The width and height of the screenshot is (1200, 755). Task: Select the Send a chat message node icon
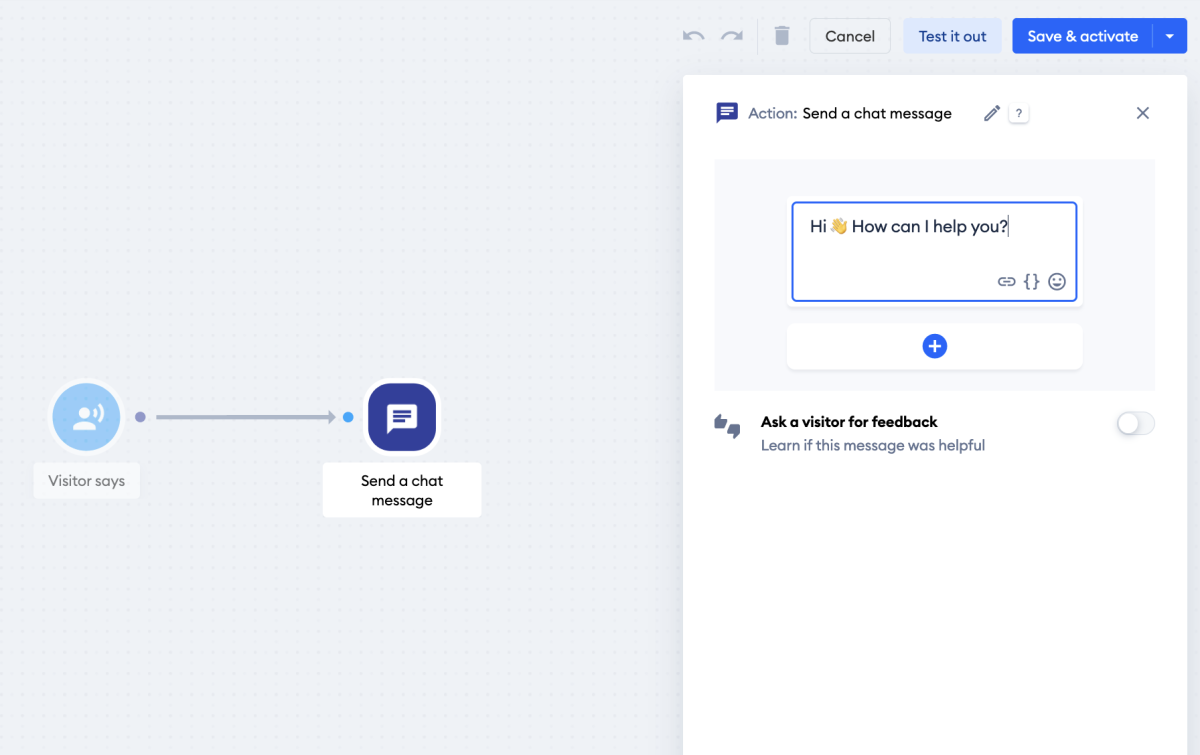[401, 417]
